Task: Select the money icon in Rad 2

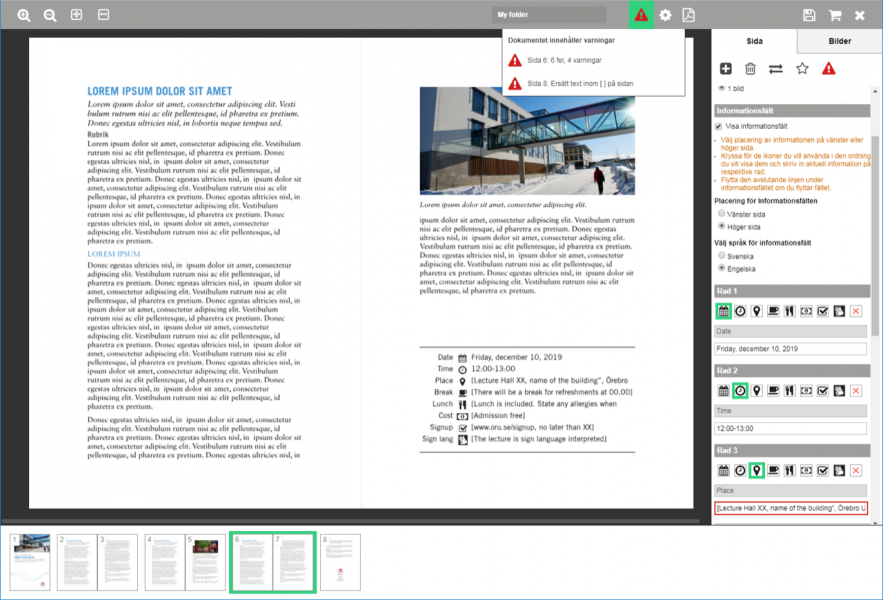Action: 806,390
